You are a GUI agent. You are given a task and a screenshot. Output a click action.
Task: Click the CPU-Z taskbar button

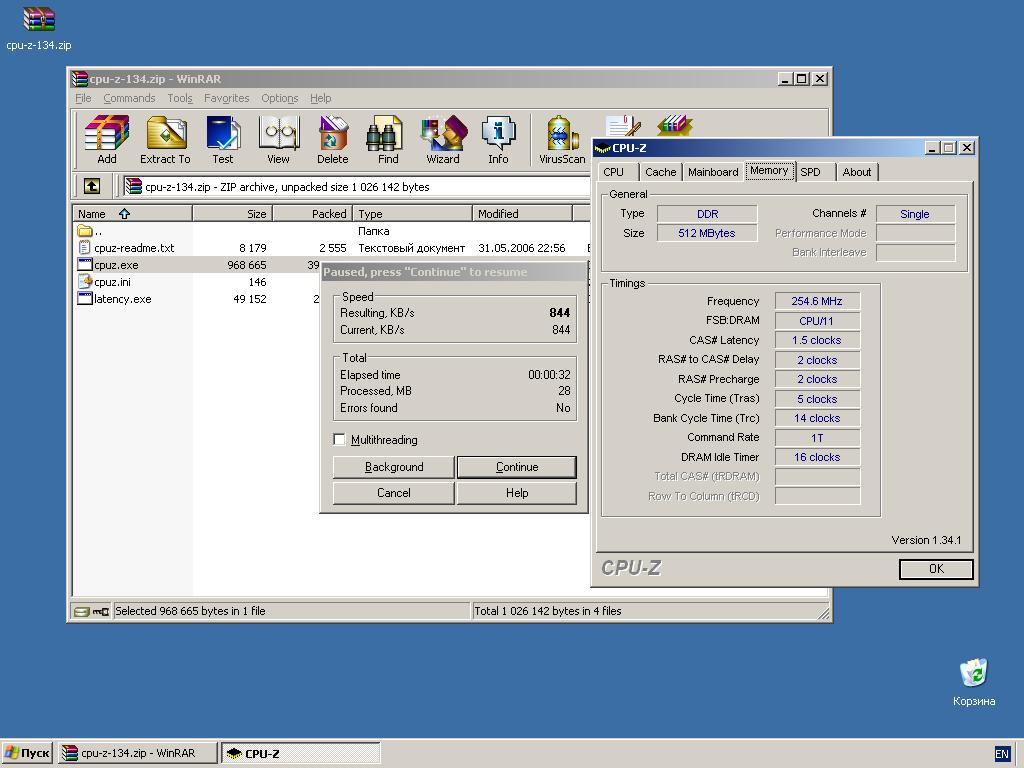tap(300, 753)
